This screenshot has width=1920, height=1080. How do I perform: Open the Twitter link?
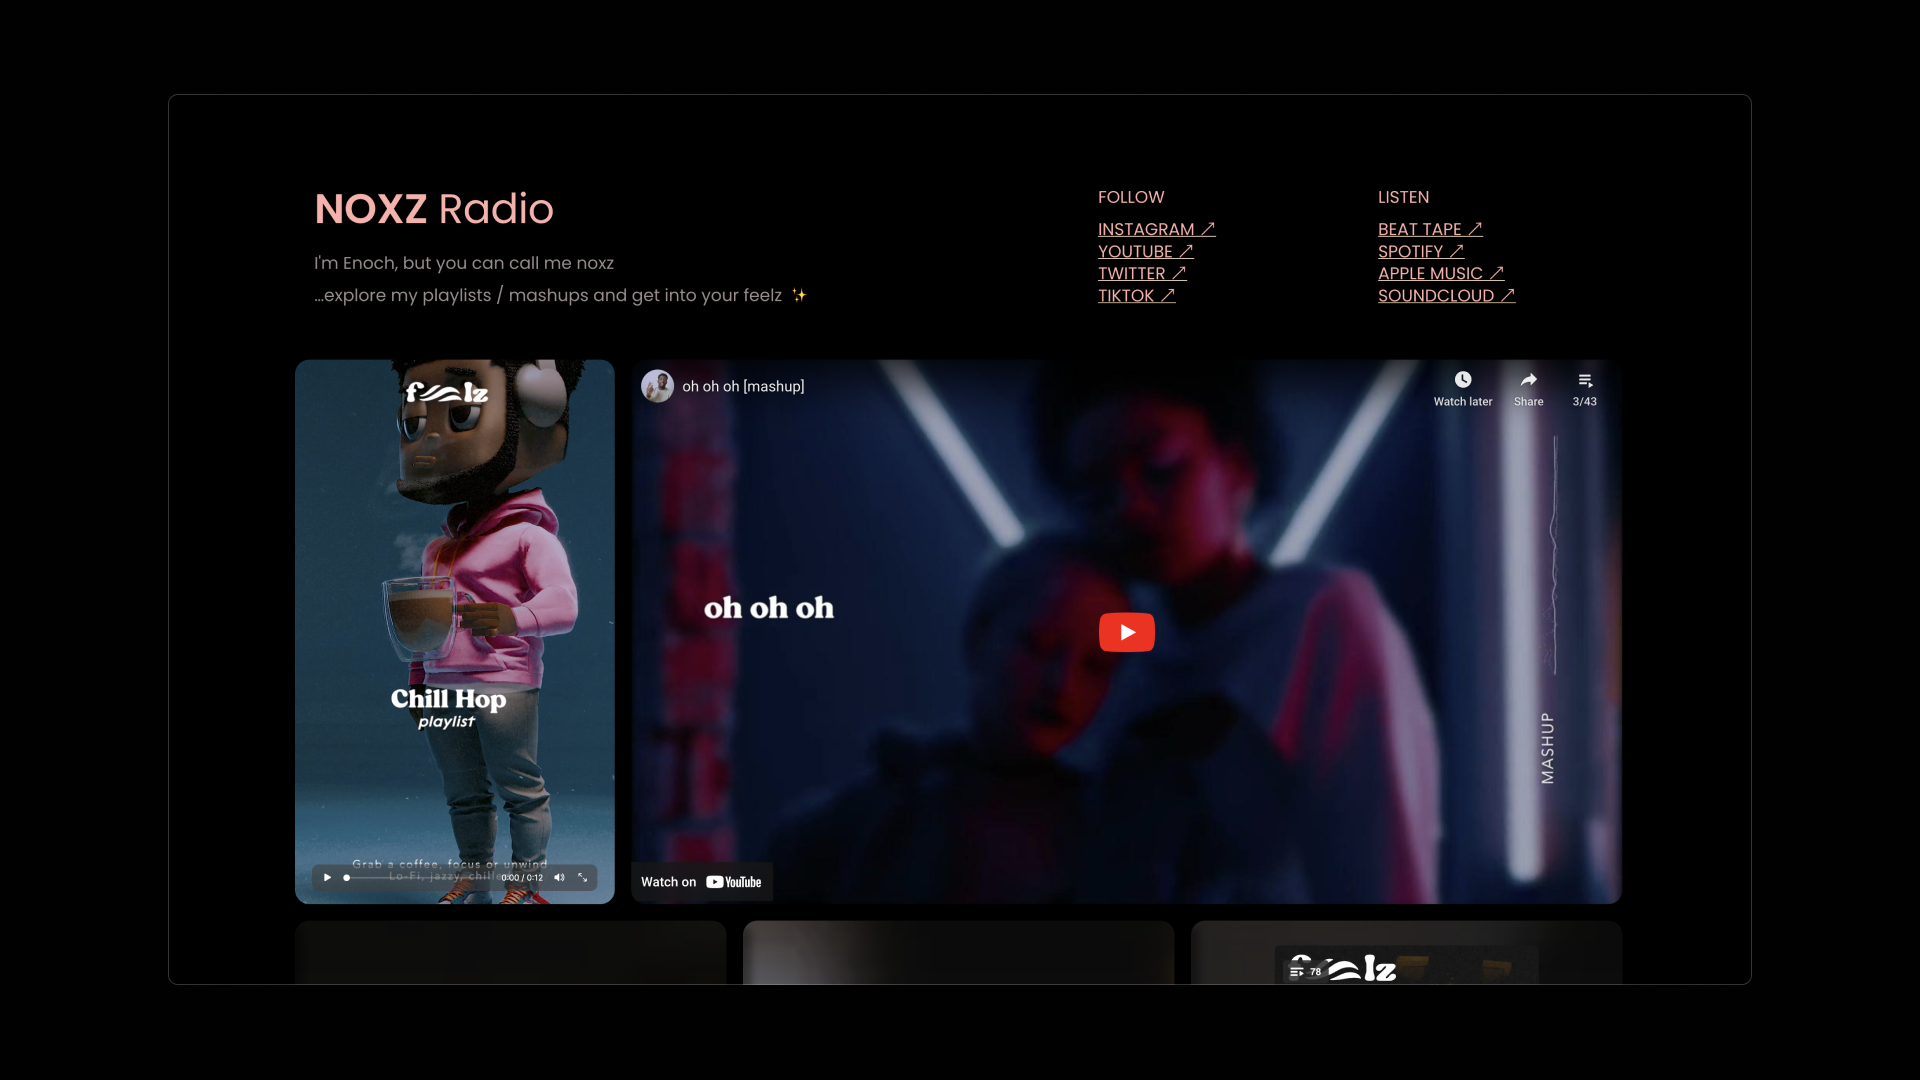[1141, 274]
